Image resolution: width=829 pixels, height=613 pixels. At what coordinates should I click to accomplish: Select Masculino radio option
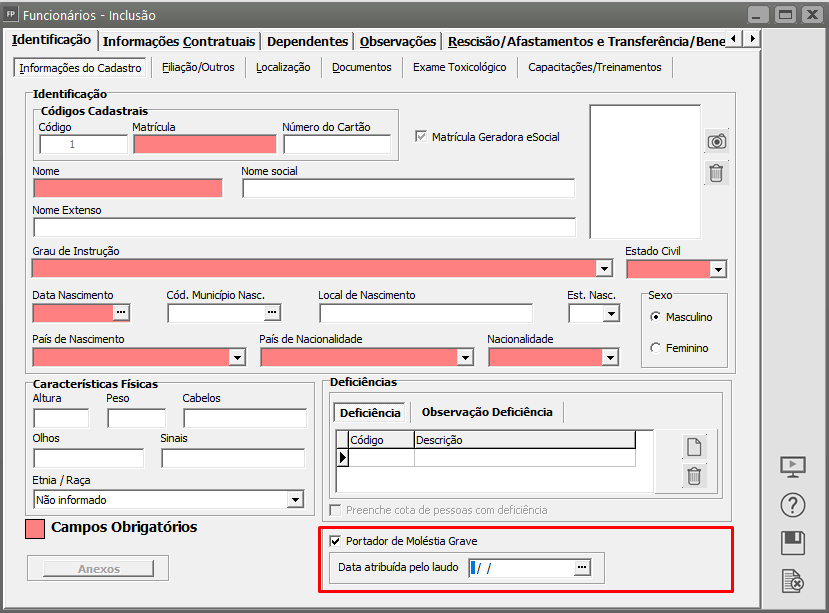pyautogui.click(x=656, y=317)
